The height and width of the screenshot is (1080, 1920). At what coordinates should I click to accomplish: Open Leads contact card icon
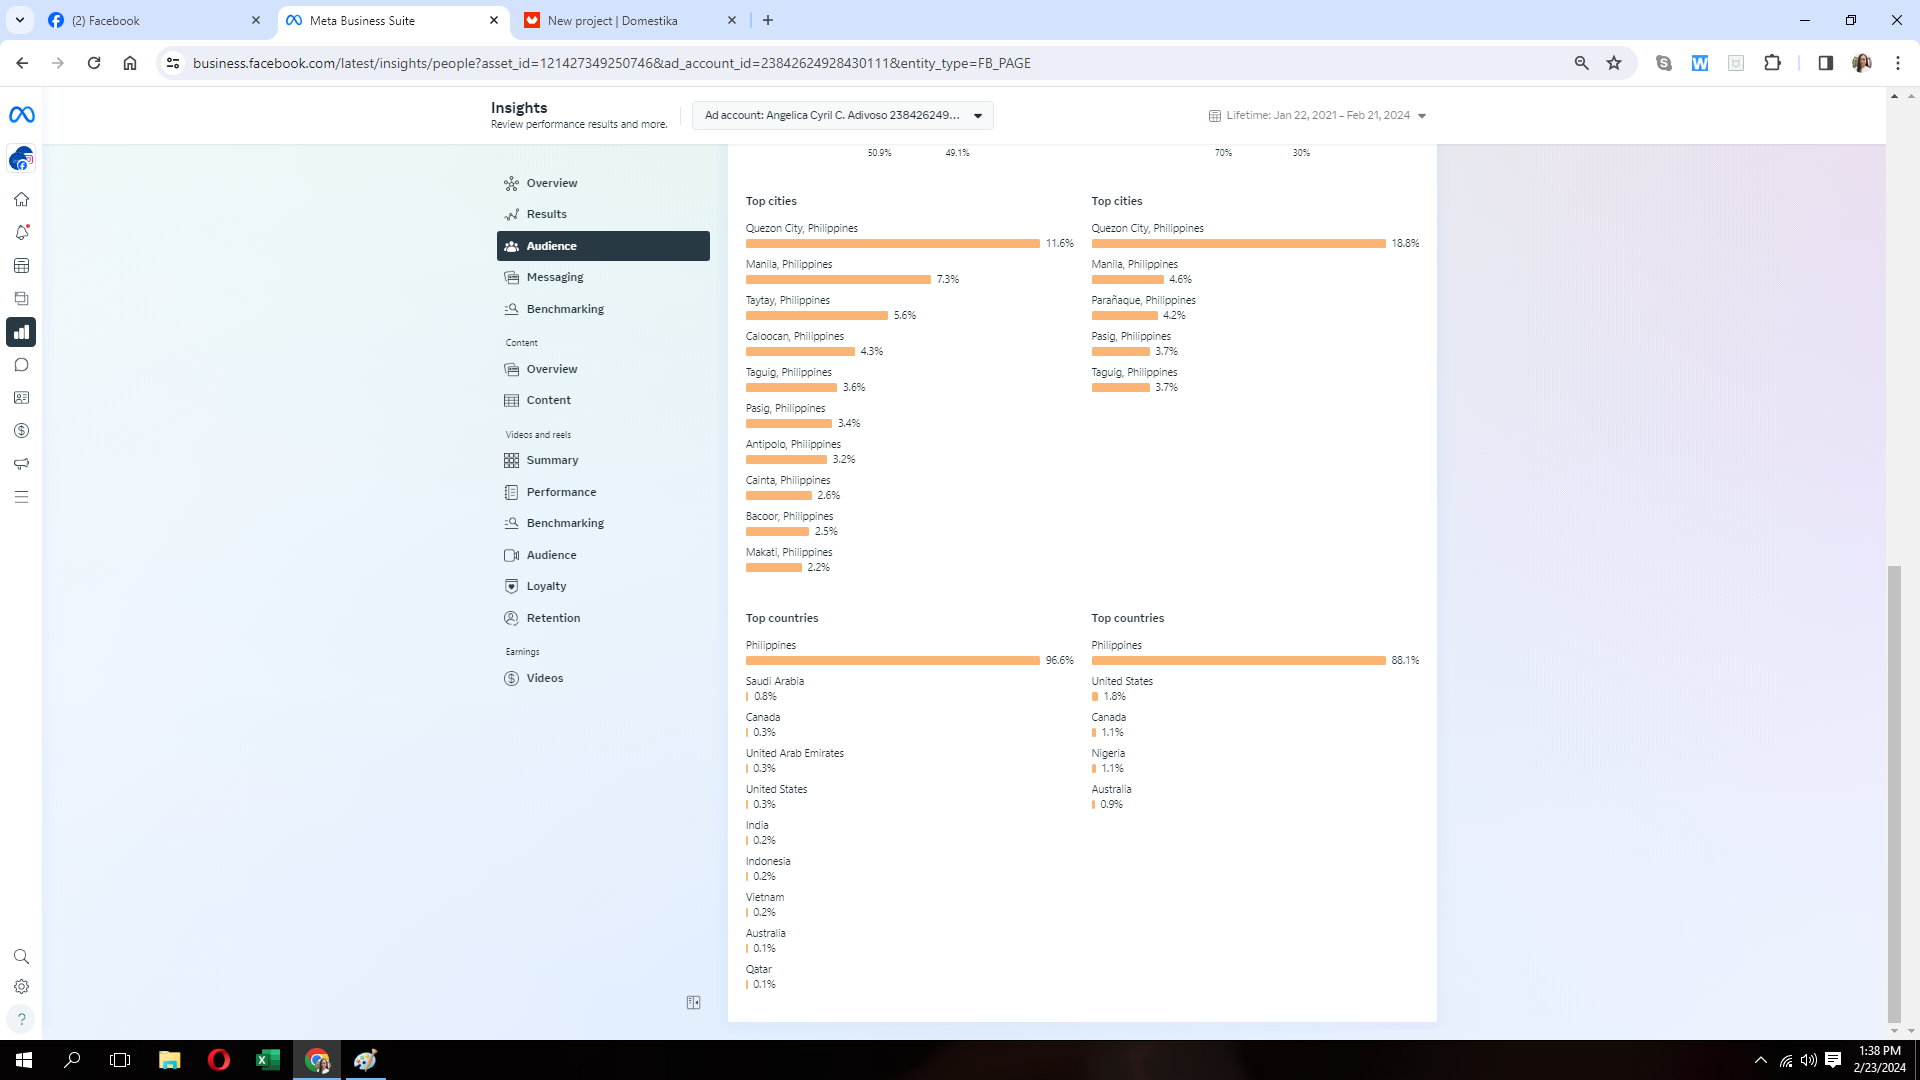coord(21,398)
